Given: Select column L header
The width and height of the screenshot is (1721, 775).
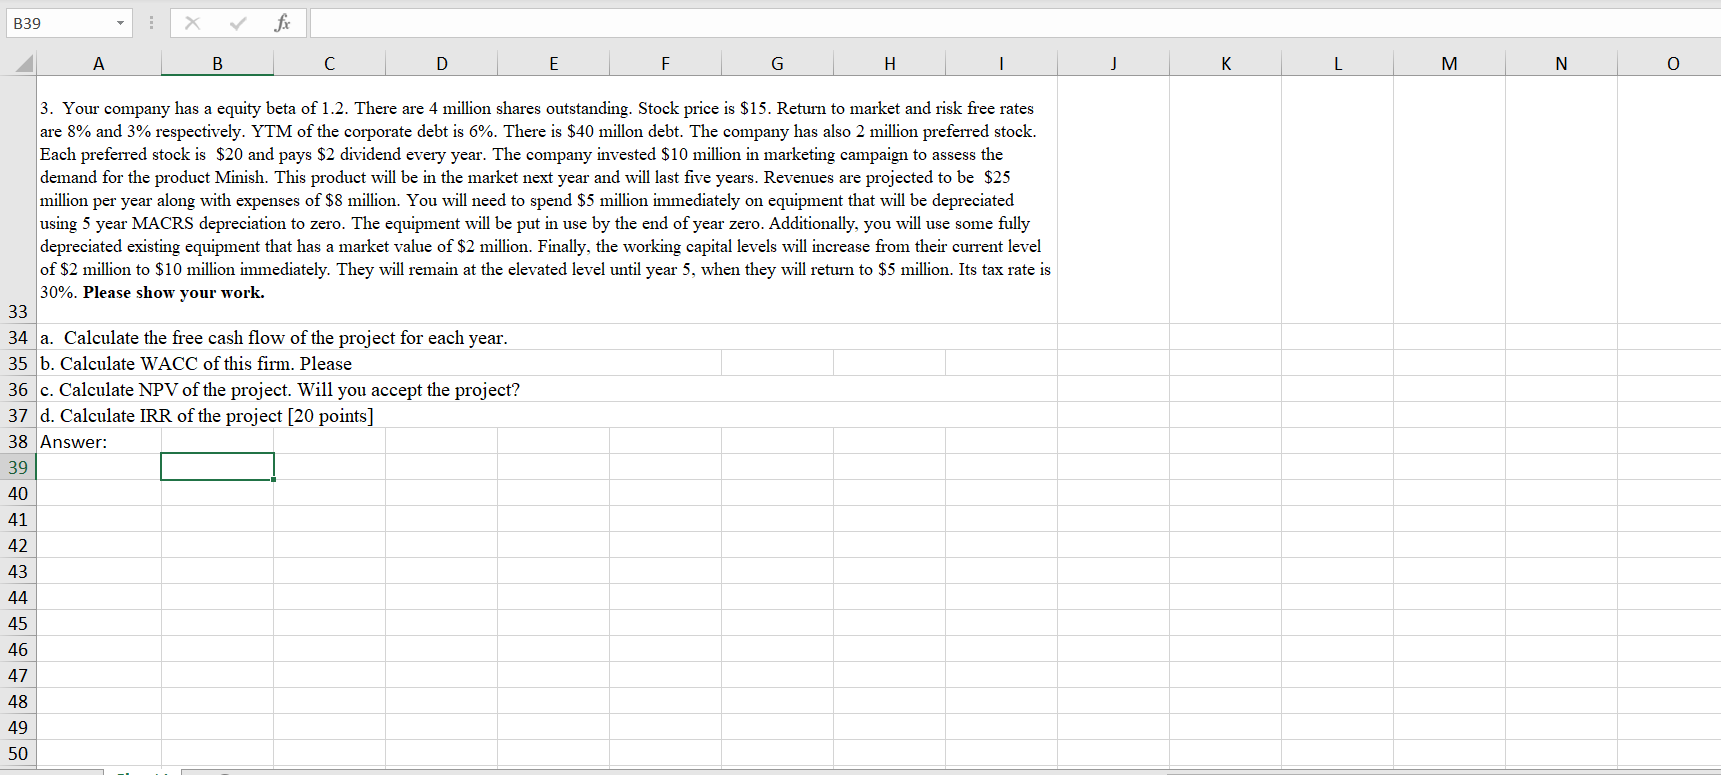Looking at the screenshot, I should (x=1337, y=64).
